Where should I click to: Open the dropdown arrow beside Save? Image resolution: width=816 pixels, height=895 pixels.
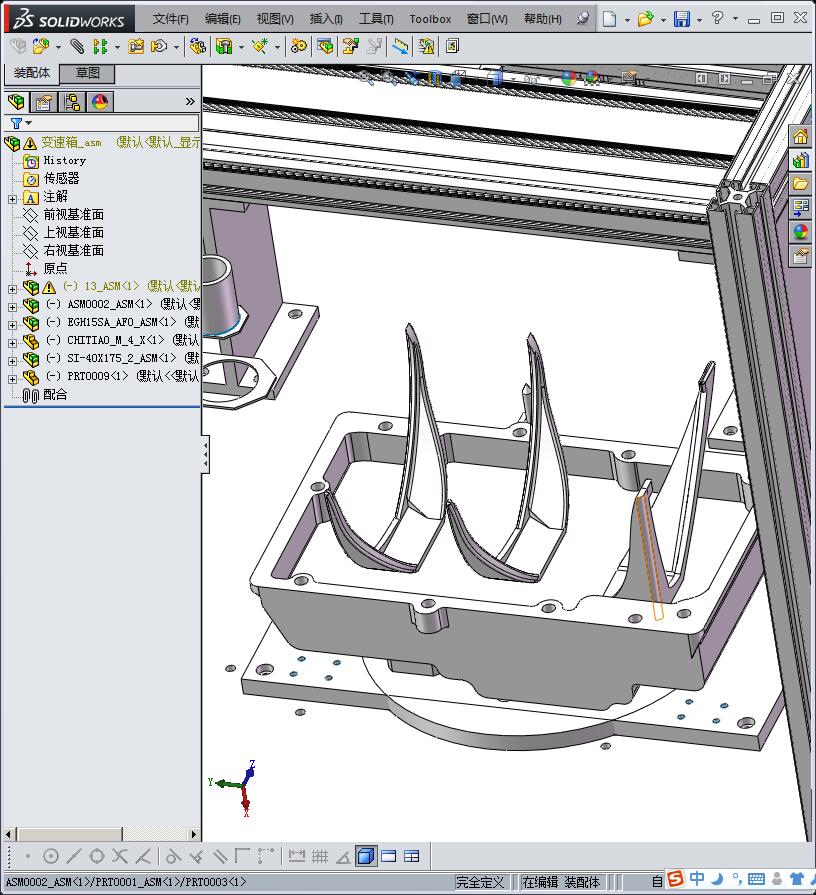699,20
